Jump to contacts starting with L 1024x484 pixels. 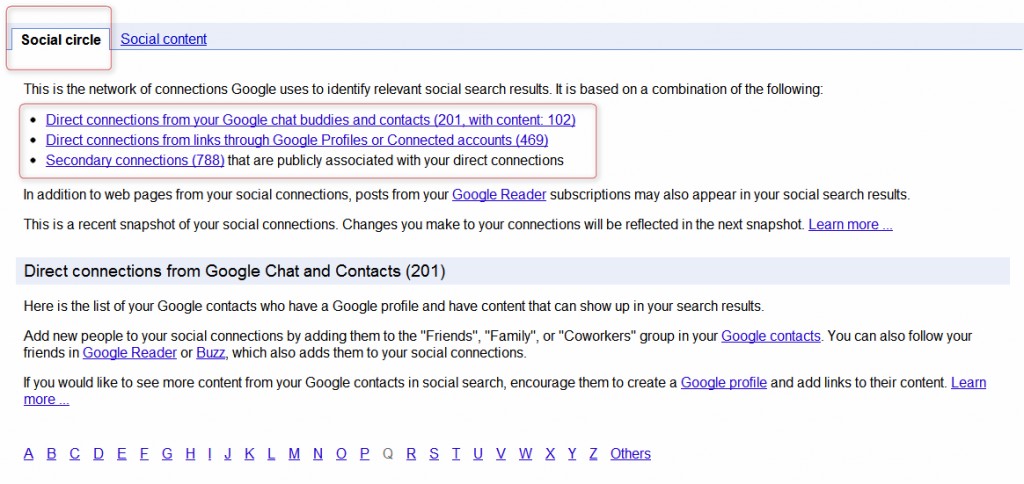[271, 454]
